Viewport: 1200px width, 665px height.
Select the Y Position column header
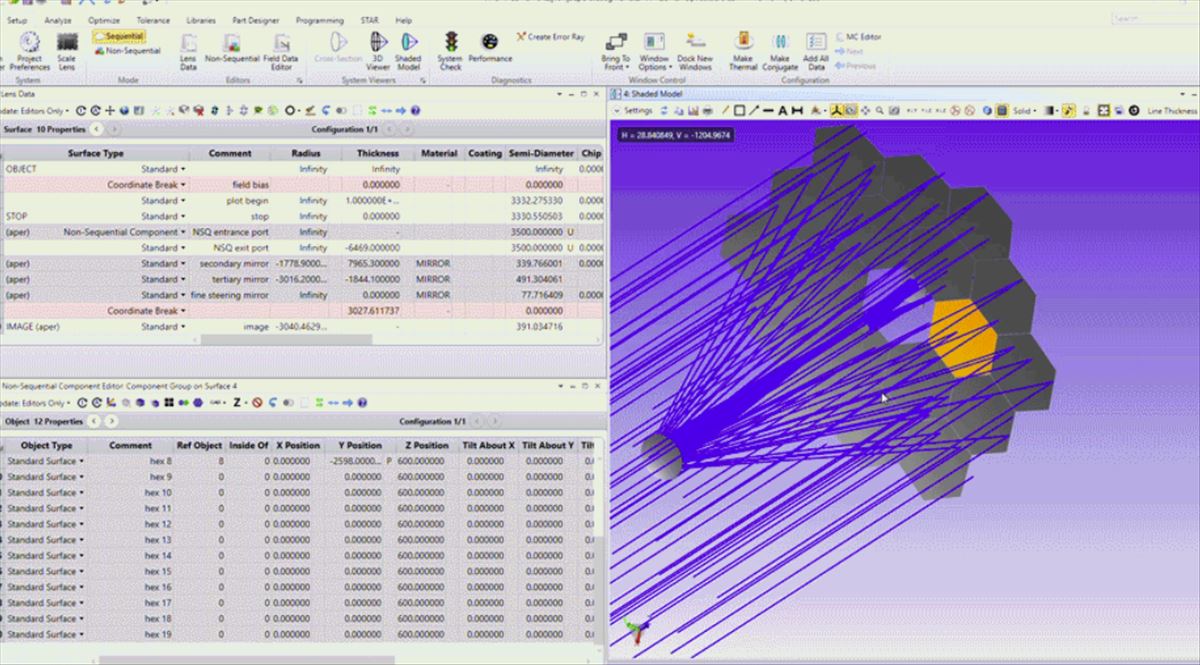click(x=360, y=446)
